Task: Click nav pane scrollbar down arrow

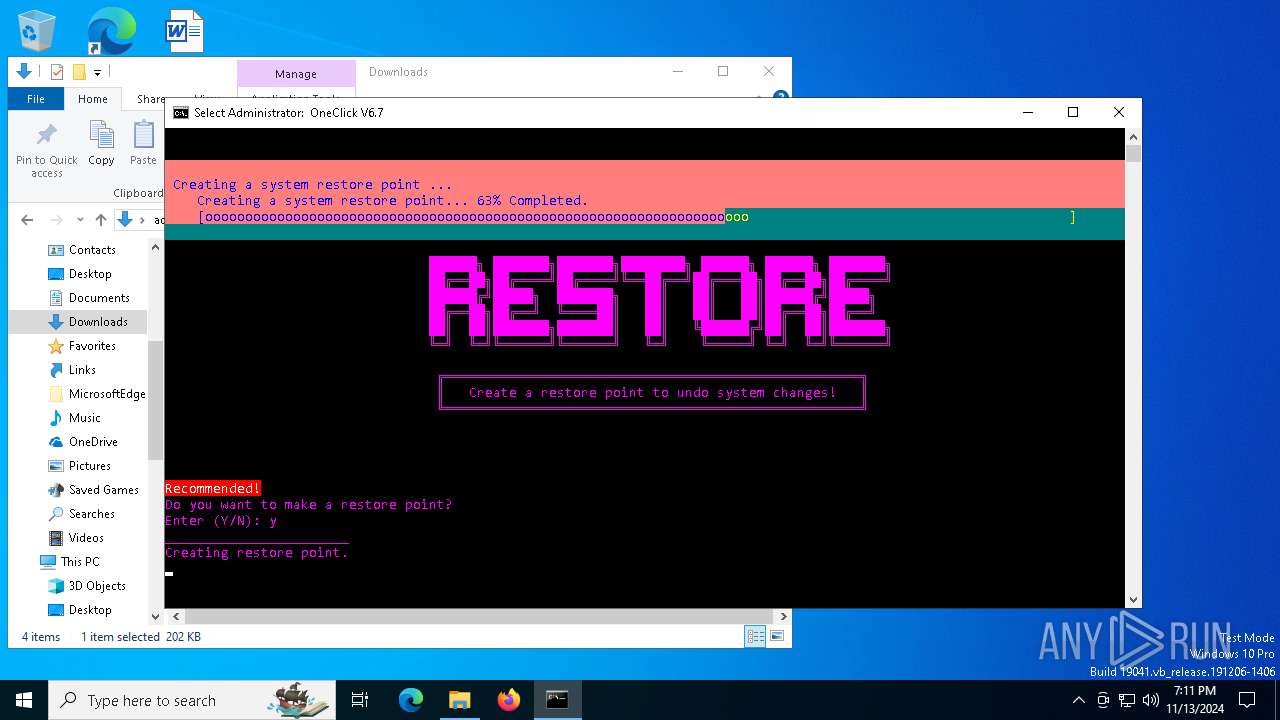Action: coord(155,617)
